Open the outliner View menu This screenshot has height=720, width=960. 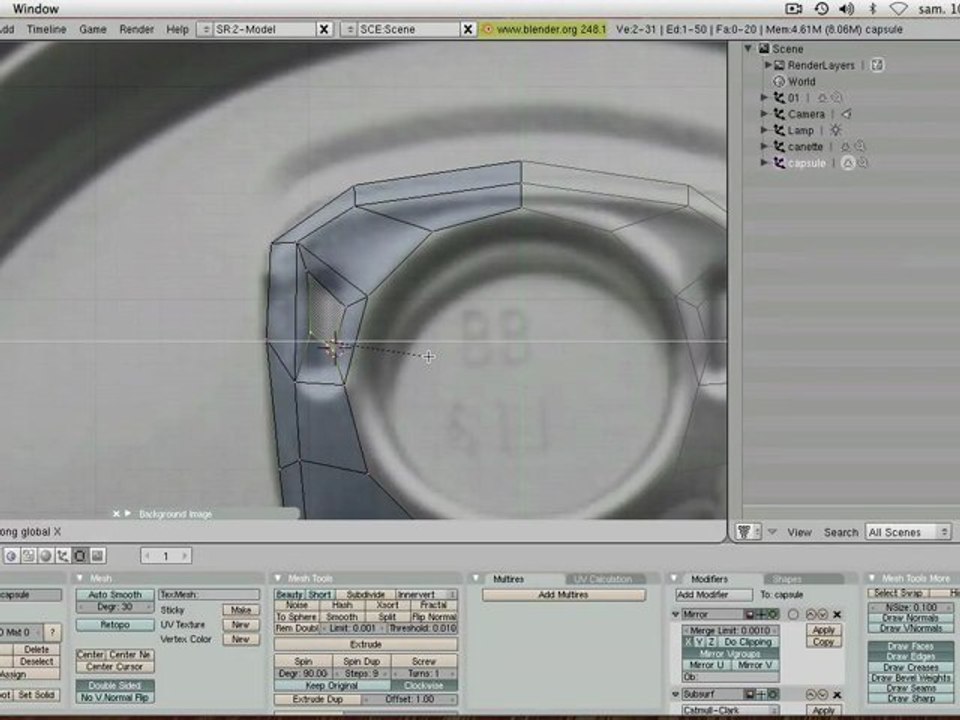tap(799, 532)
